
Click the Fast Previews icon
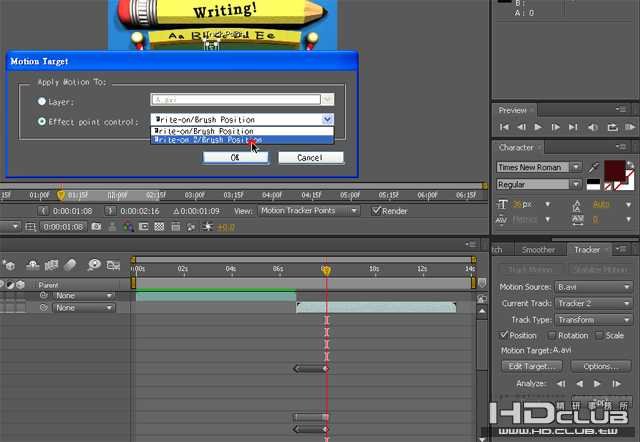pos(191,227)
